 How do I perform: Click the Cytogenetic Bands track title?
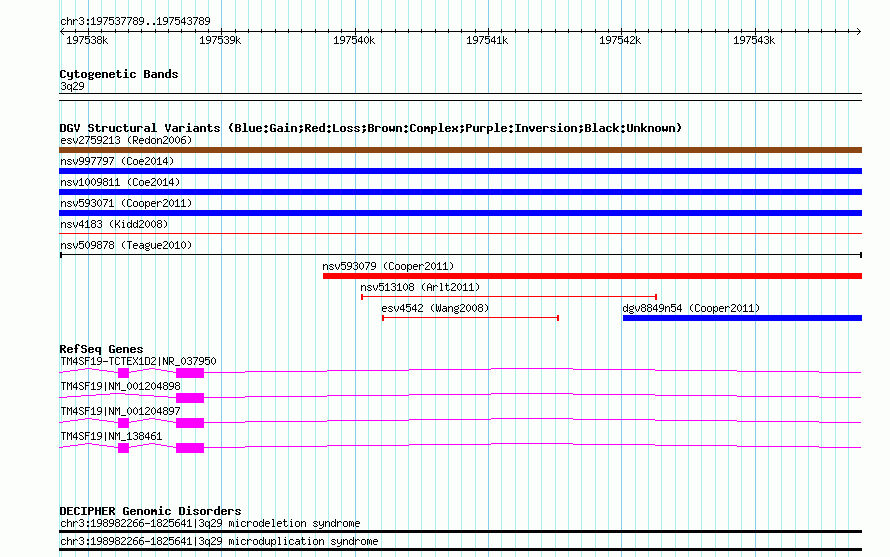pyautogui.click(x=119, y=74)
